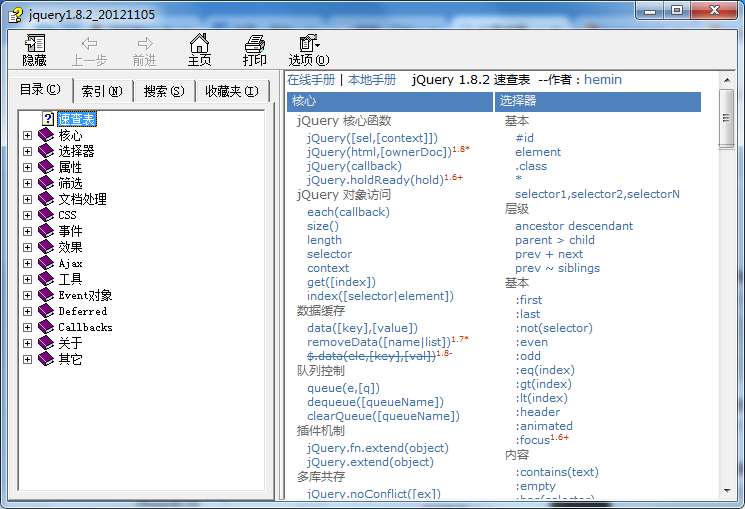
Task: Expand the CSS tree node
Action: click(27, 215)
